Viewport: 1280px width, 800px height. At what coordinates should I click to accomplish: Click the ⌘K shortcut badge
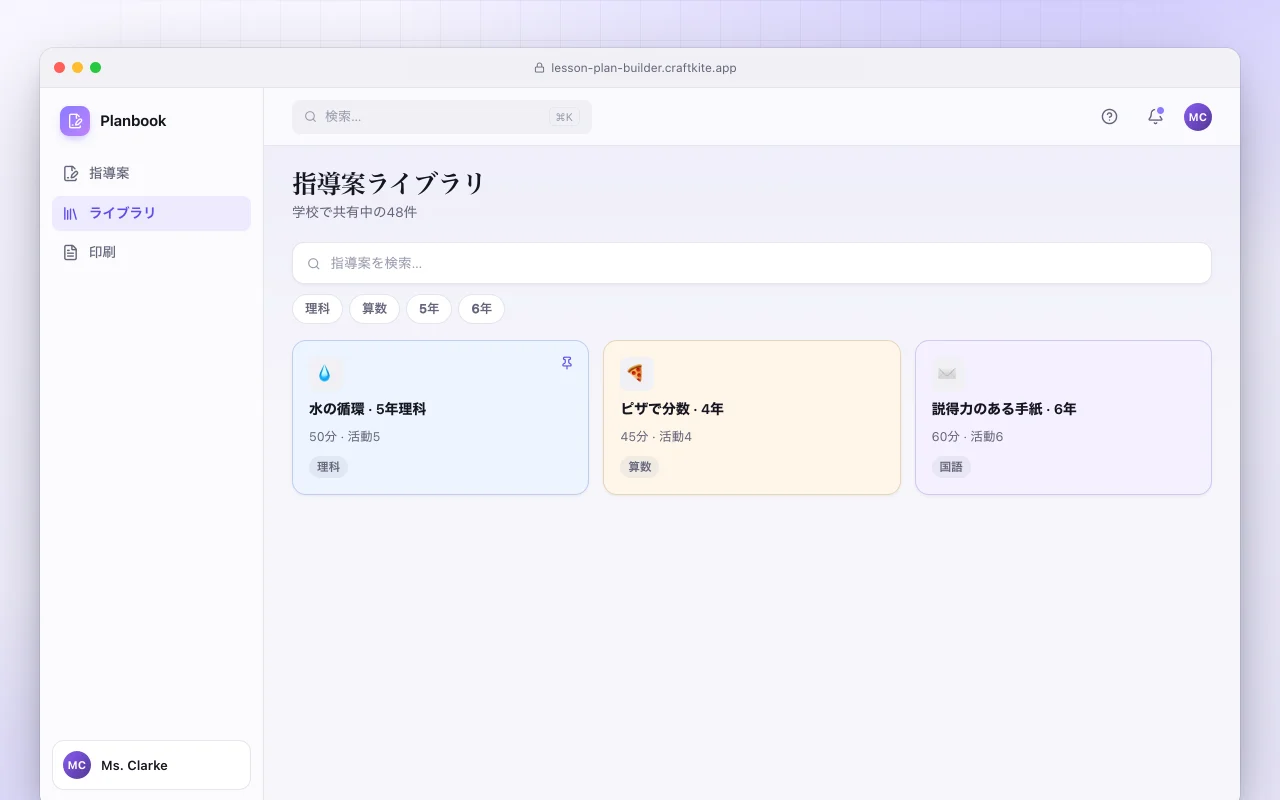coord(564,117)
